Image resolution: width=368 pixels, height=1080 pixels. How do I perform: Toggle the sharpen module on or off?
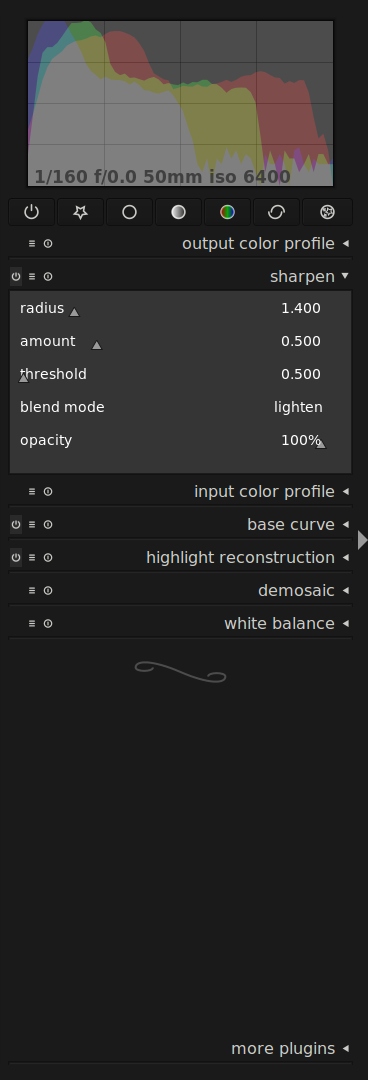[16, 277]
